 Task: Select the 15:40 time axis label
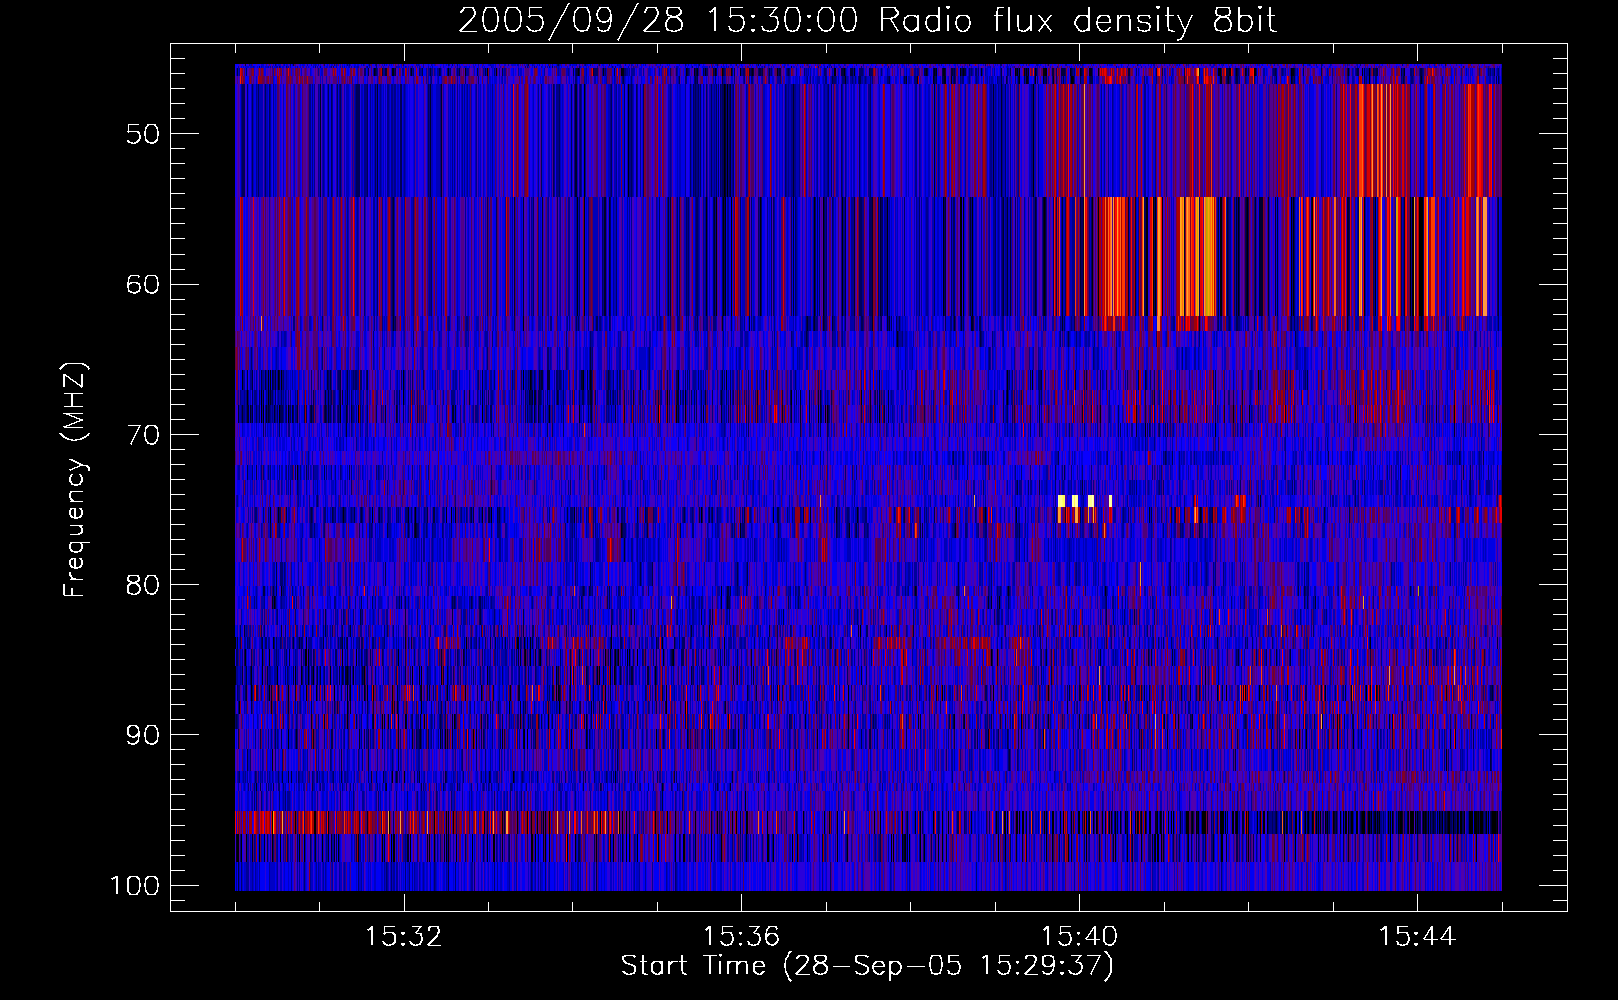click(x=1079, y=937)
